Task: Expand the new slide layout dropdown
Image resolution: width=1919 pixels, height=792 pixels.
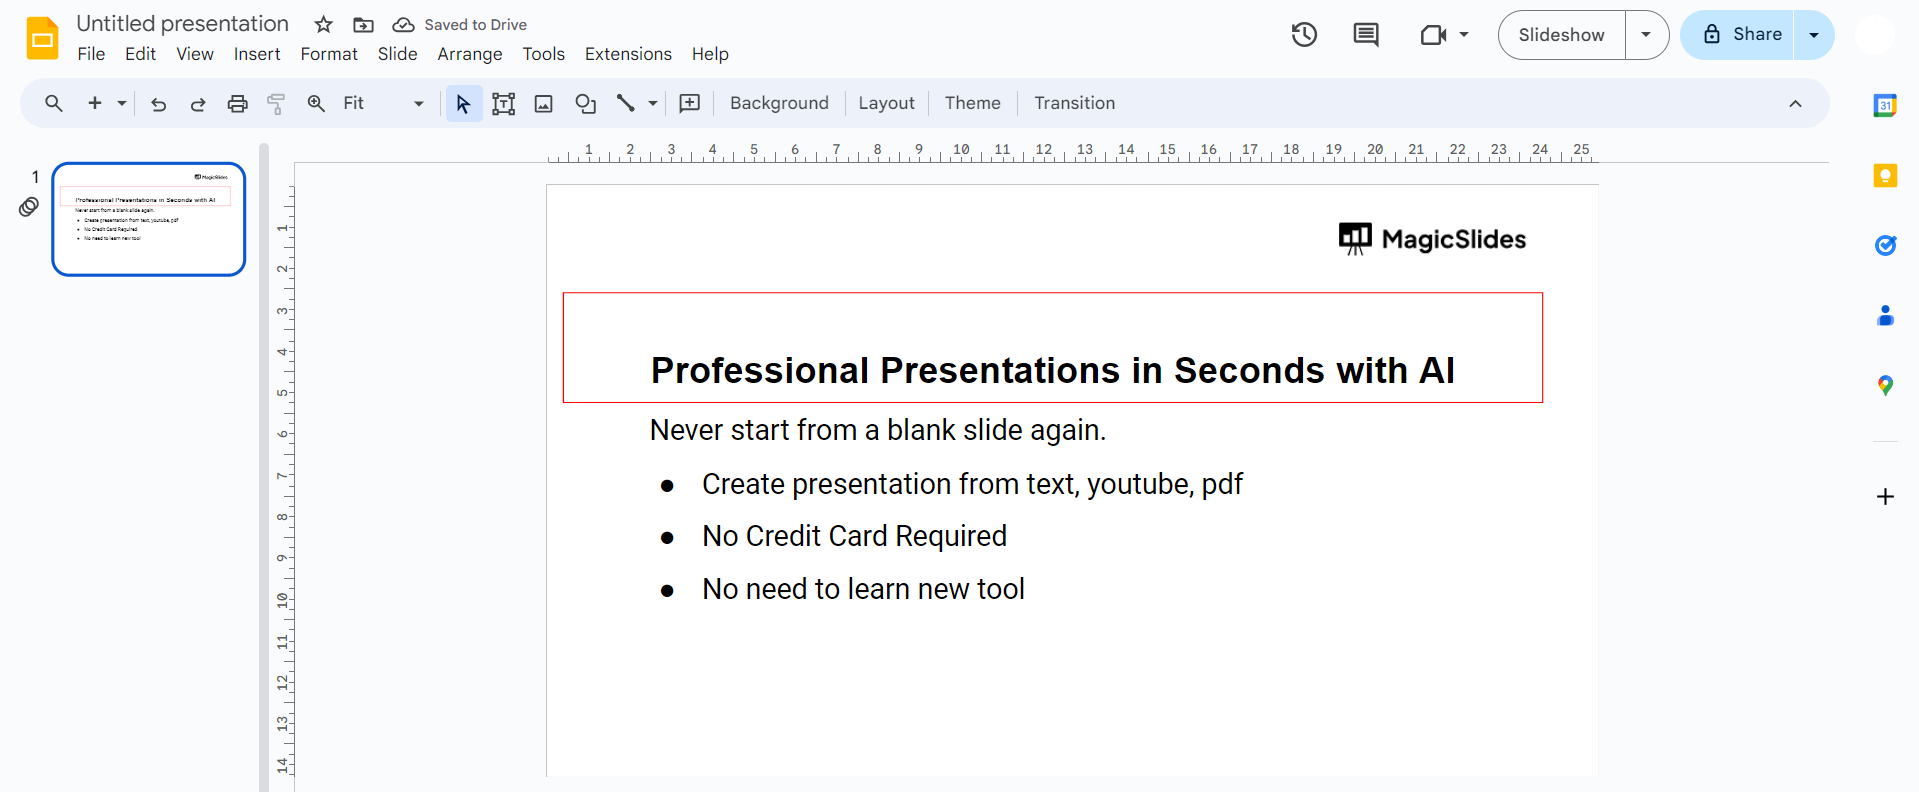Action: [122, 104]
